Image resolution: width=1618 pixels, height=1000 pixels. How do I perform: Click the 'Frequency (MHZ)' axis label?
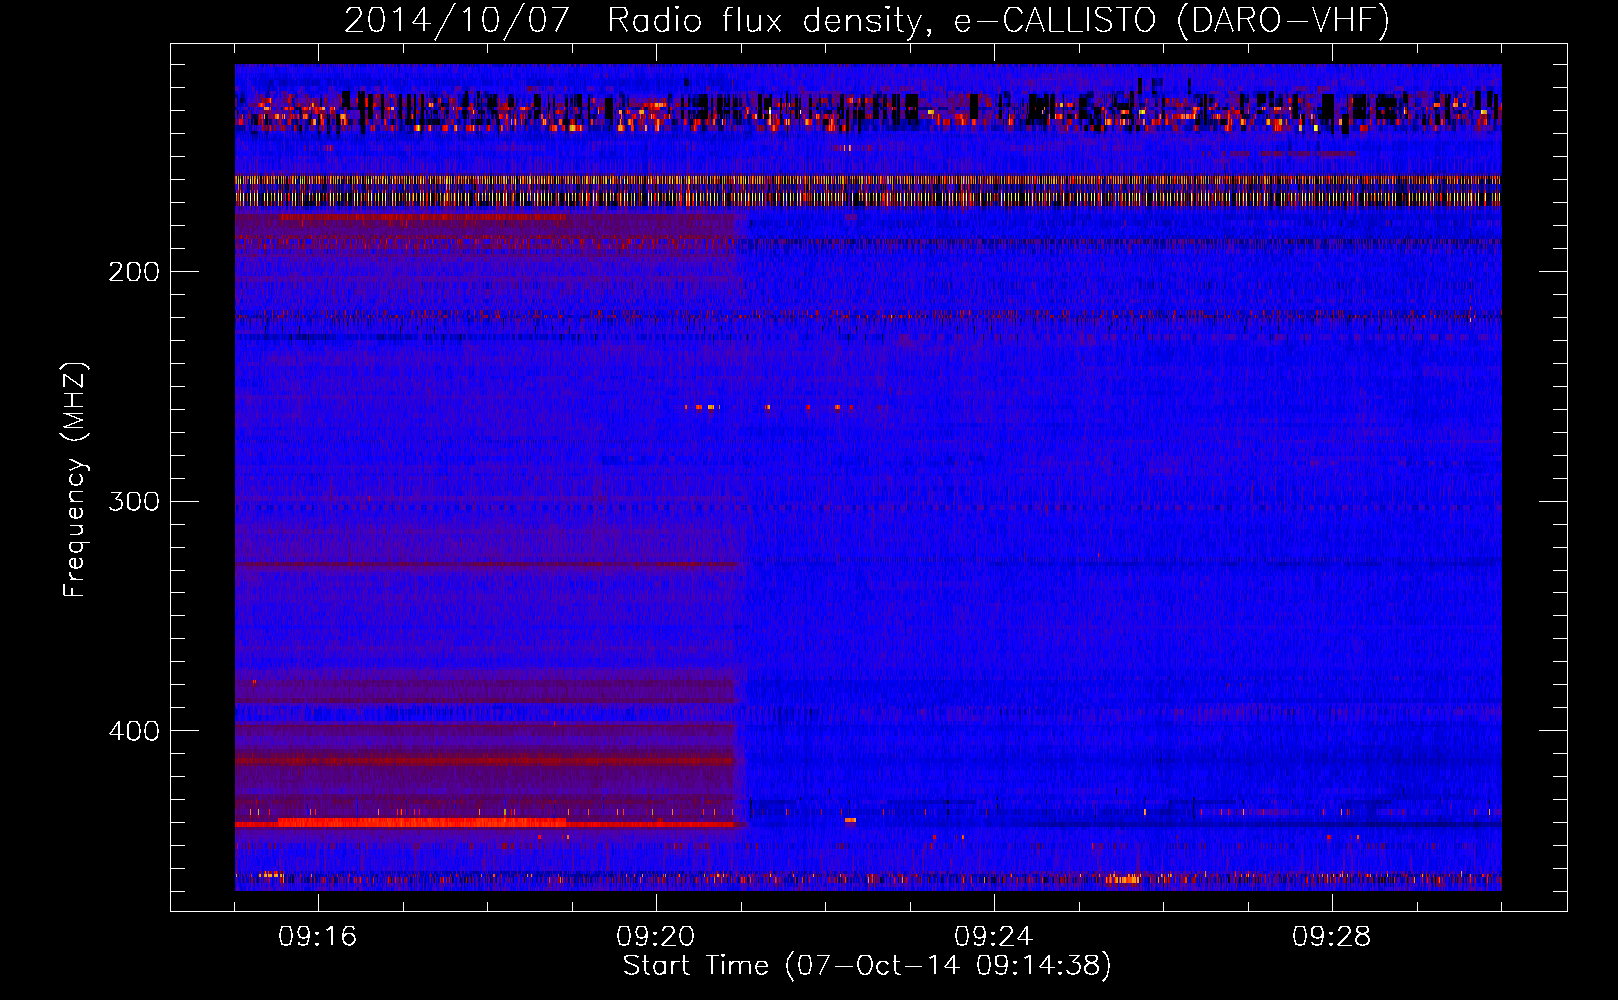click(x=75, y=480)
